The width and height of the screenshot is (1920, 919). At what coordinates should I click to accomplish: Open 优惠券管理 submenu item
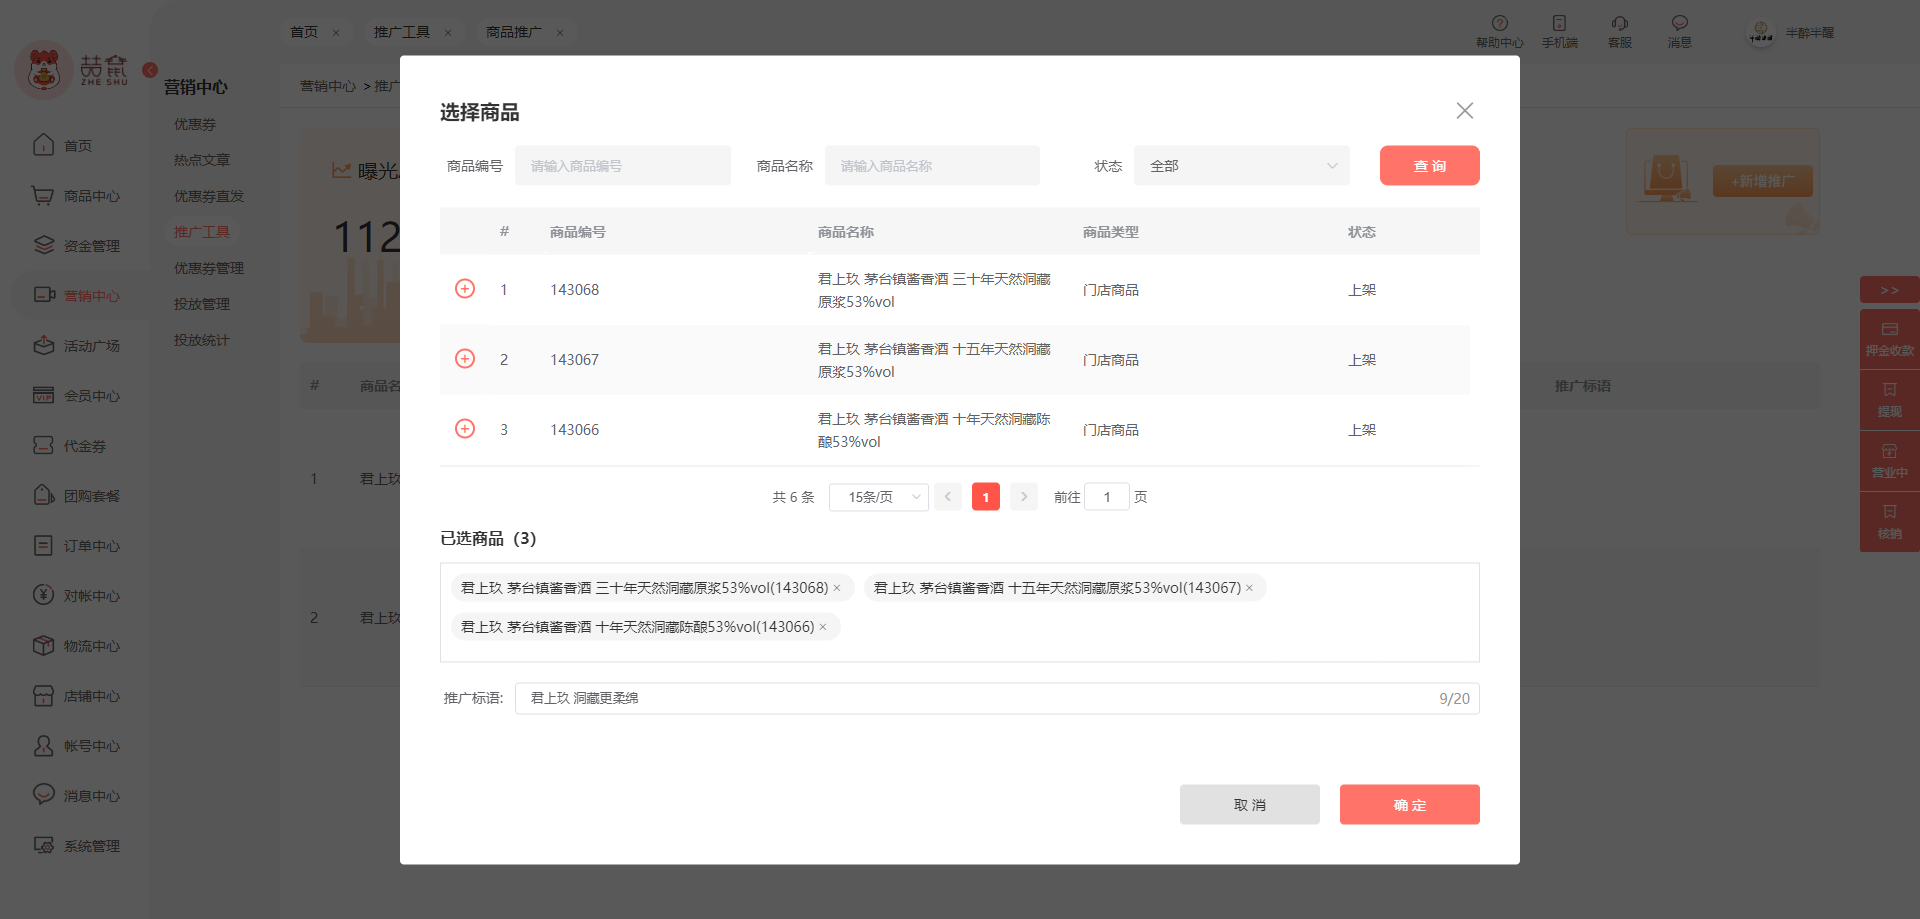[x=209, y=268]
